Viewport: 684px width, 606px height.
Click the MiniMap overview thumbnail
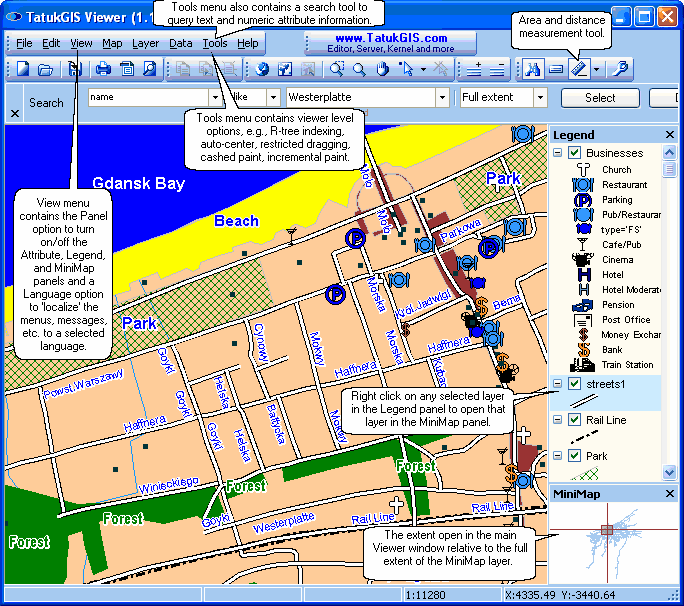tap(613, 543)
